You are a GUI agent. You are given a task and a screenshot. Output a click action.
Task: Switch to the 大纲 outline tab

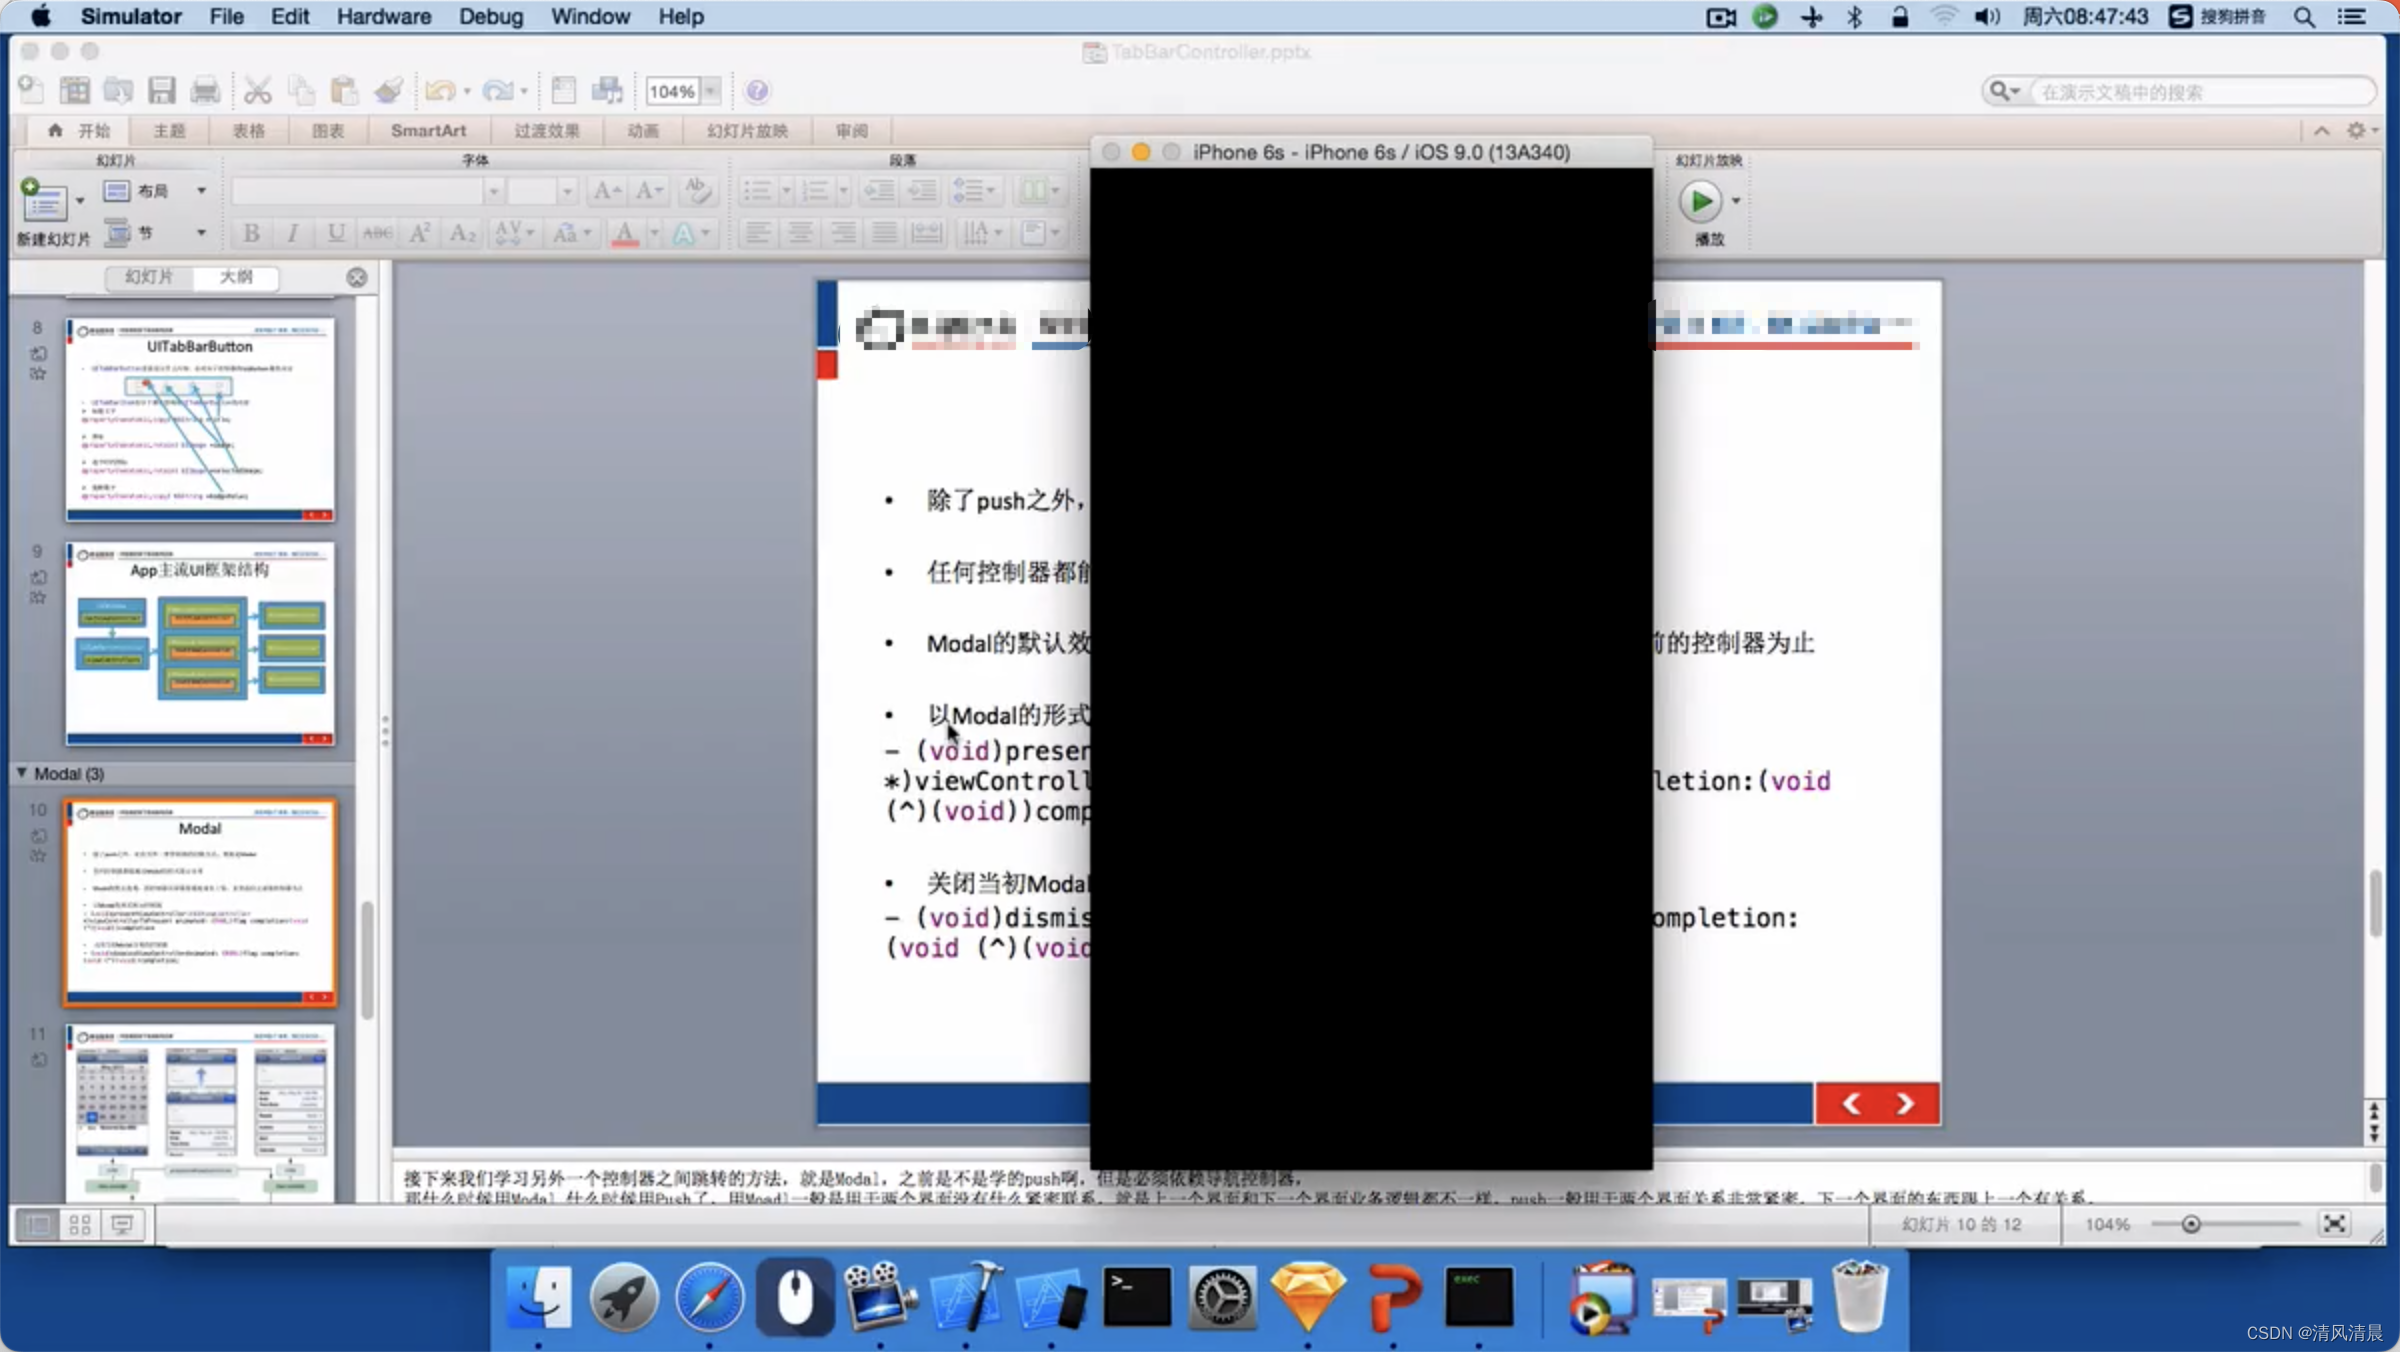point(236,277)
